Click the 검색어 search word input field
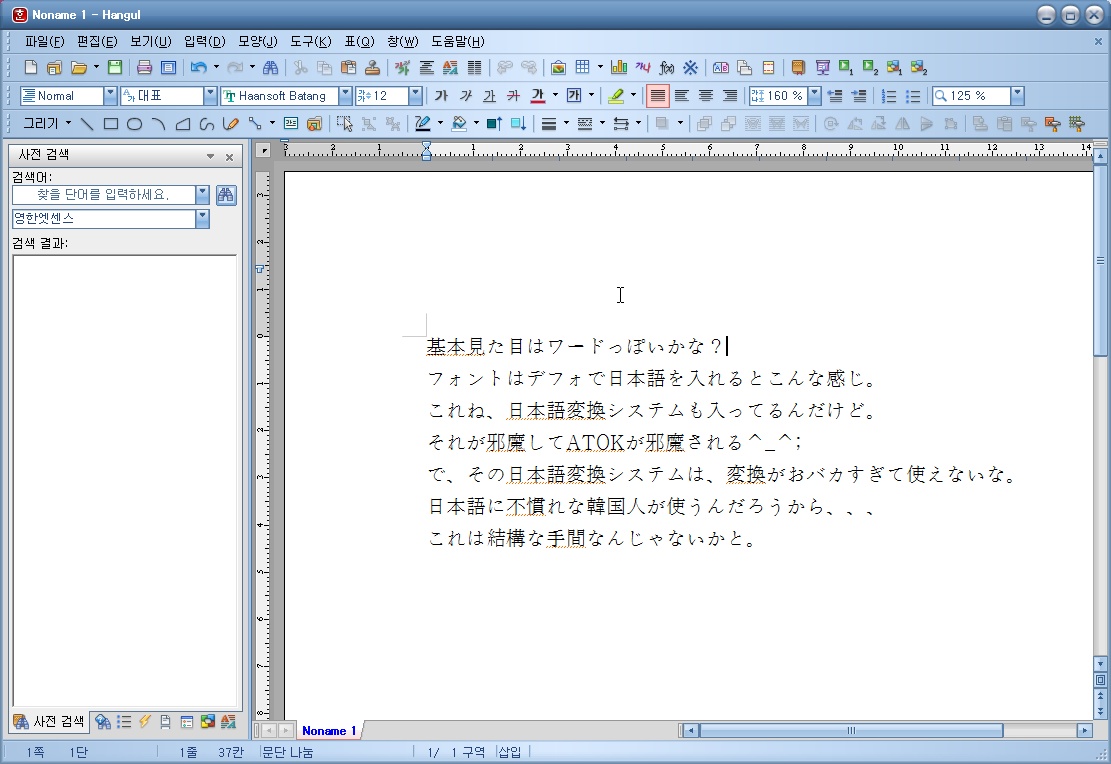Screen dimensions: 1111x764 [103, 194]
